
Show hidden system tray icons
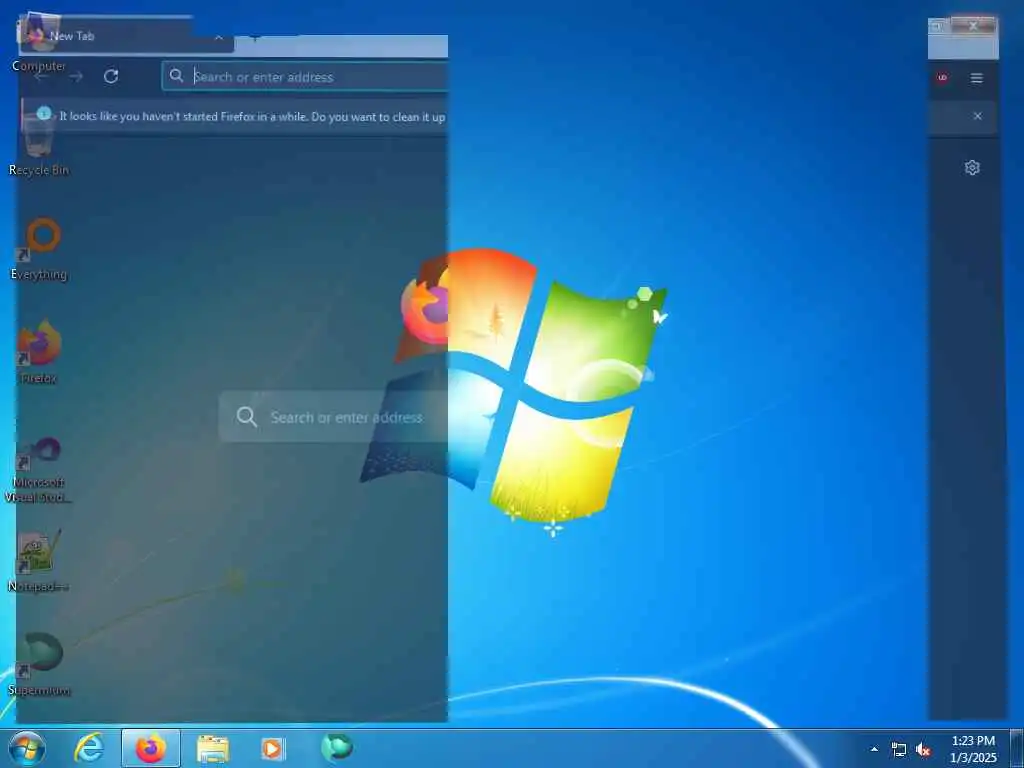point(874,749)
